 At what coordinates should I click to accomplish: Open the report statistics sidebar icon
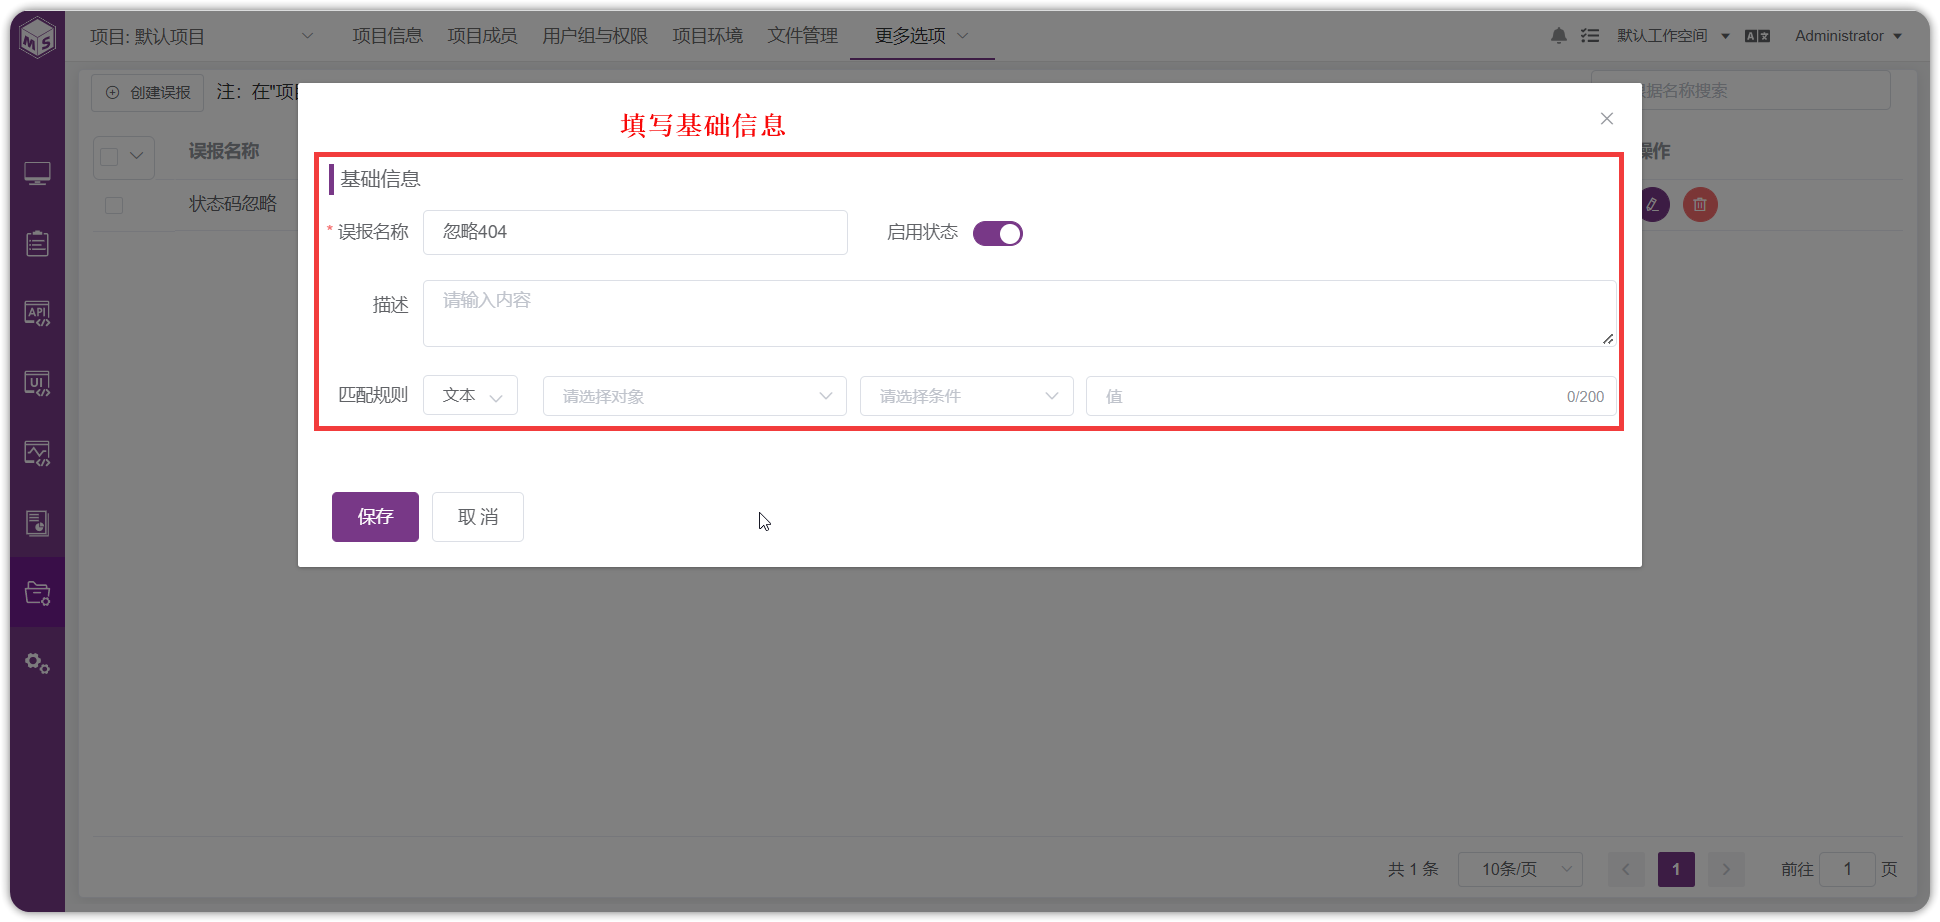(x=37, y=523)
